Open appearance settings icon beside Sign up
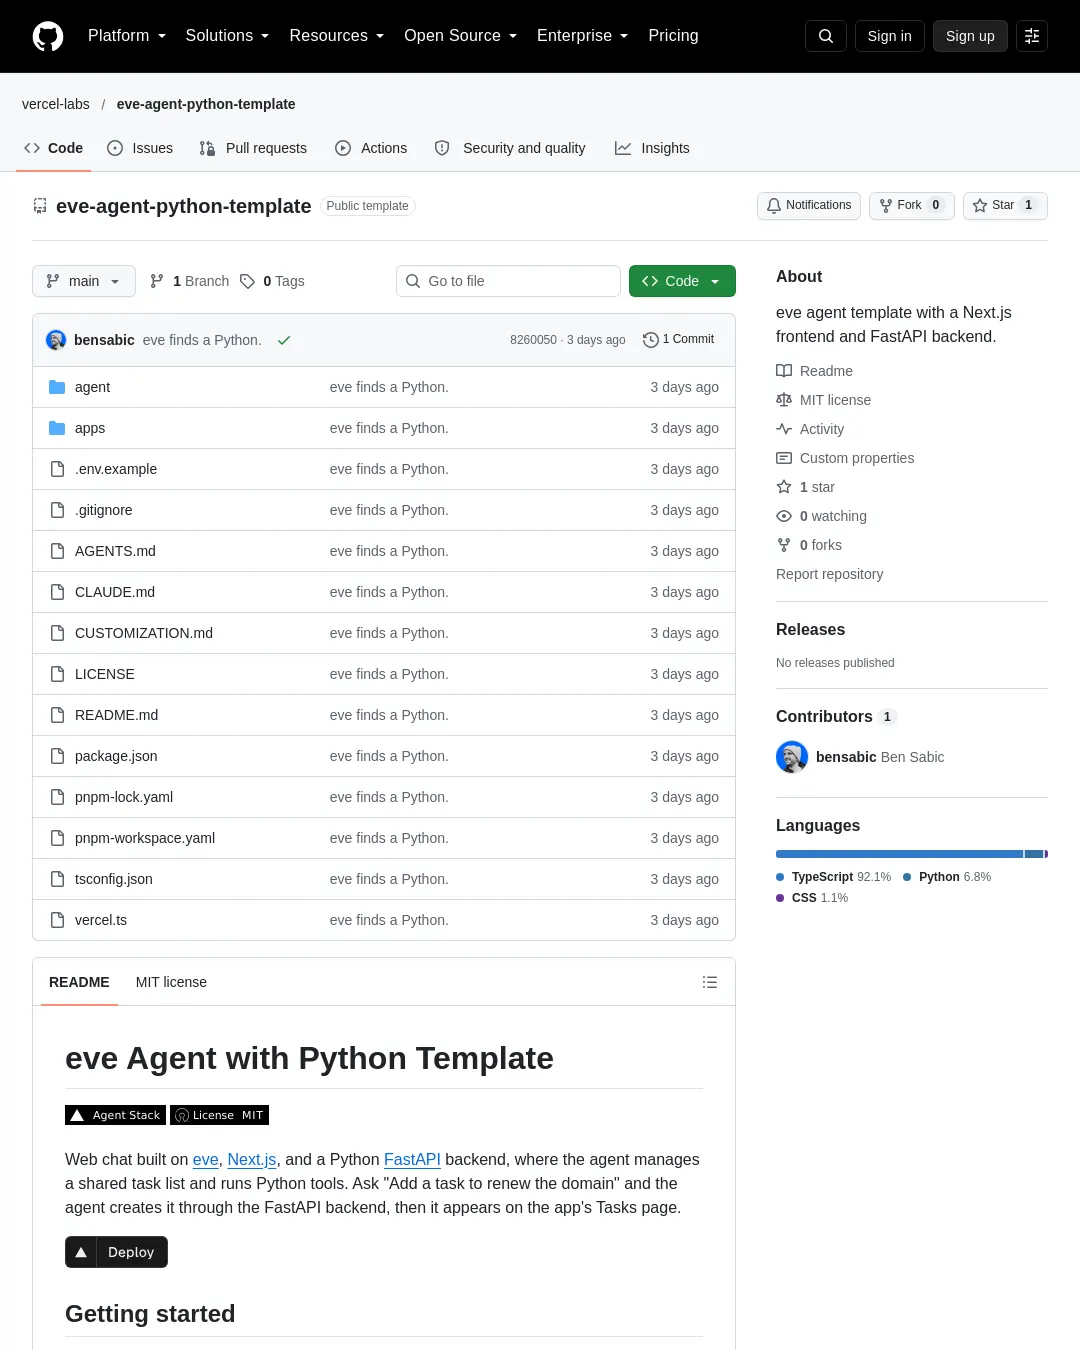The width and height of the screenshot is (1080, 1350). (1032, 36)
